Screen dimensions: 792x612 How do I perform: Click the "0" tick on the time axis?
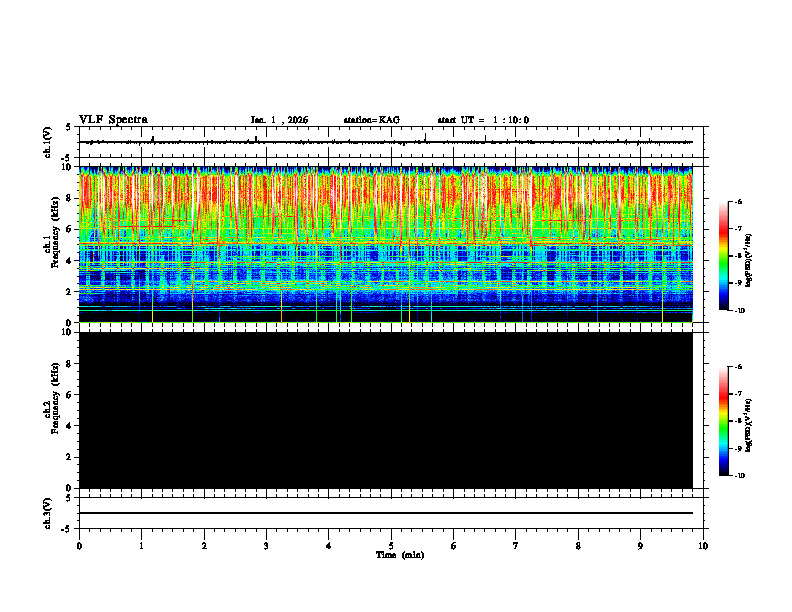pyautogui.click(x=79, y=546)
